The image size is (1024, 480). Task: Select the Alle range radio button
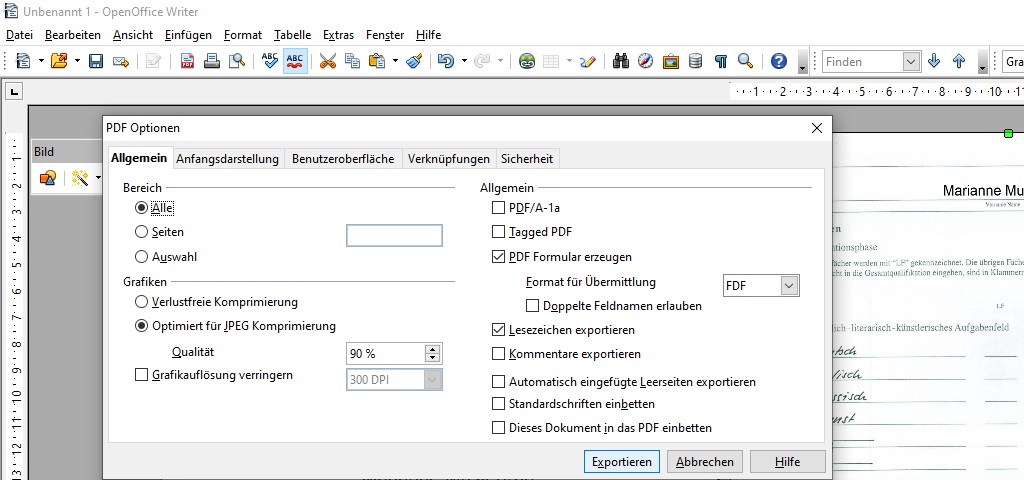point(141,208)
